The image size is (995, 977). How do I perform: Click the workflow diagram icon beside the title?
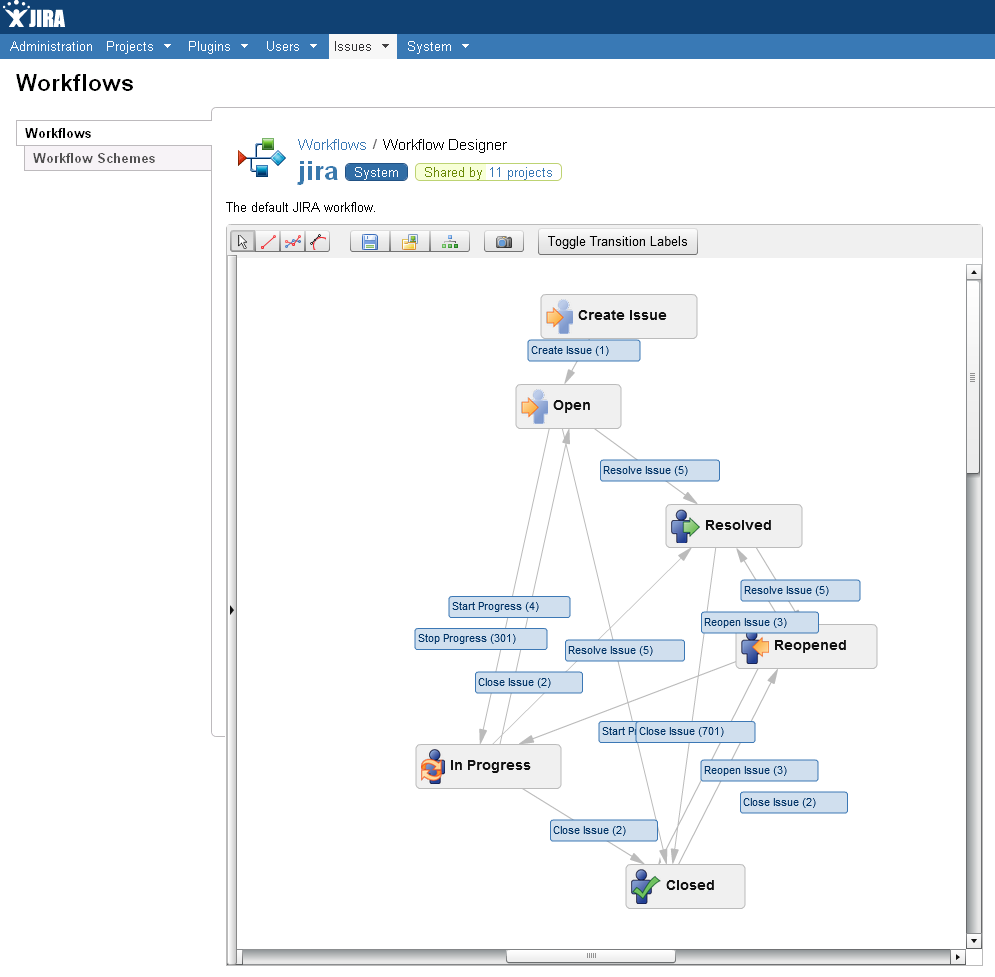261,158
